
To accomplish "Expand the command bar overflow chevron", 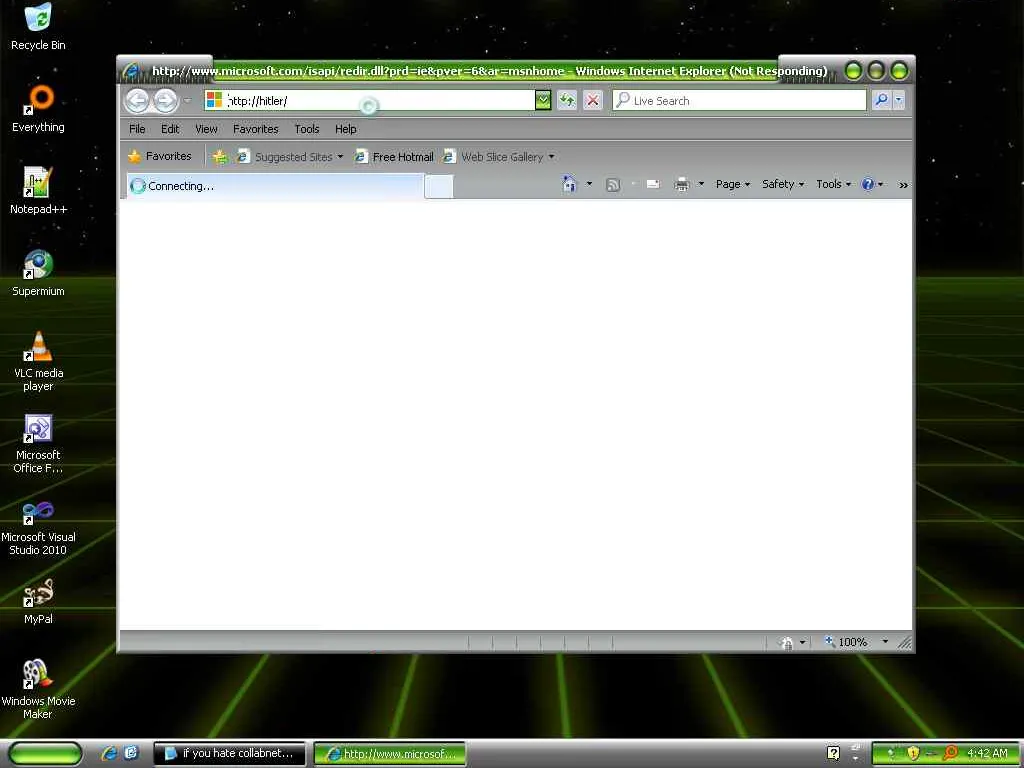I will pos(903,185).
